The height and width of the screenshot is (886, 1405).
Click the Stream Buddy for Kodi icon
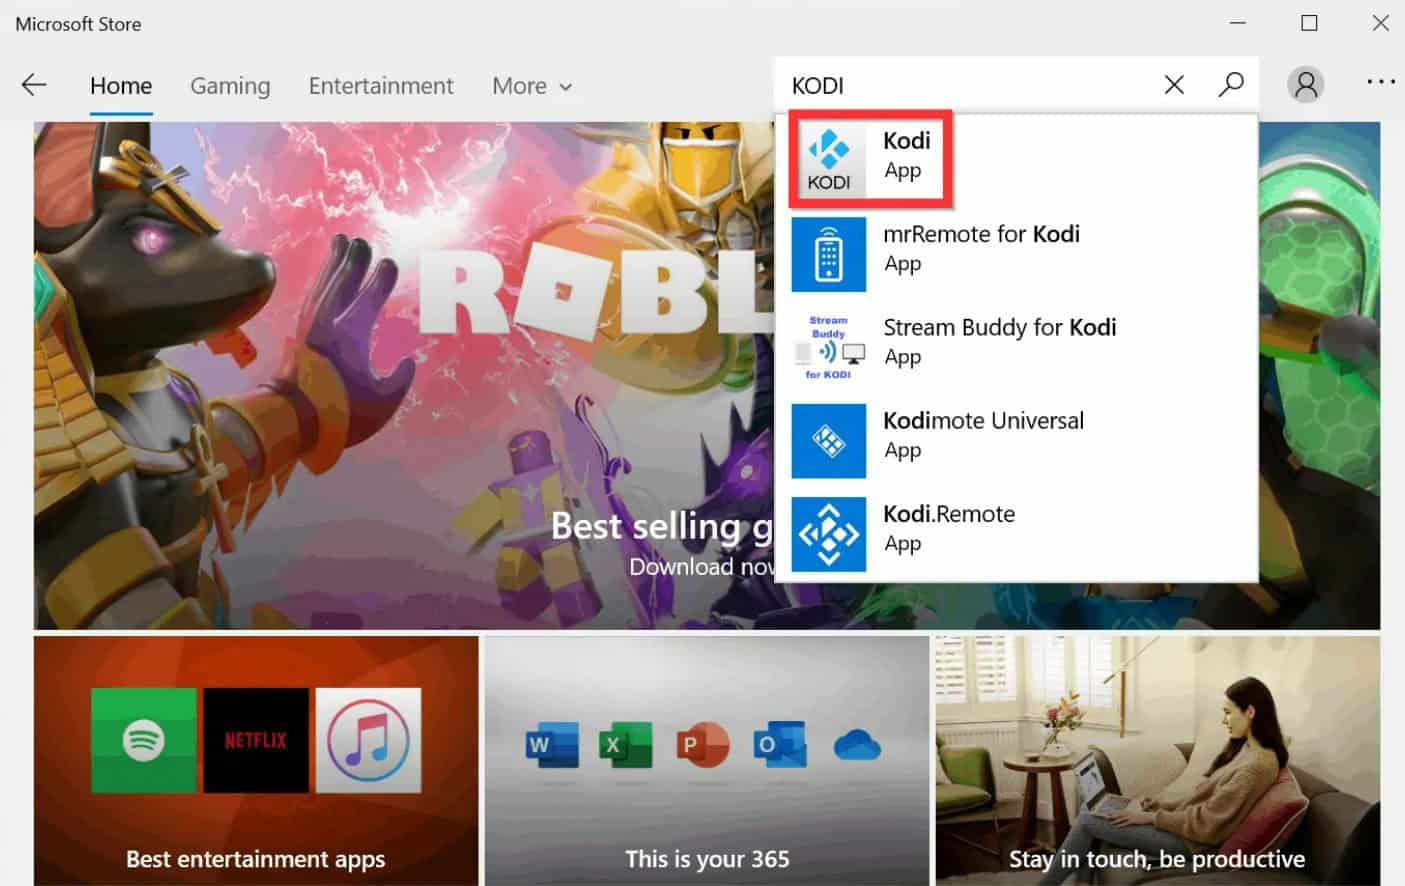tap(829, 347)
